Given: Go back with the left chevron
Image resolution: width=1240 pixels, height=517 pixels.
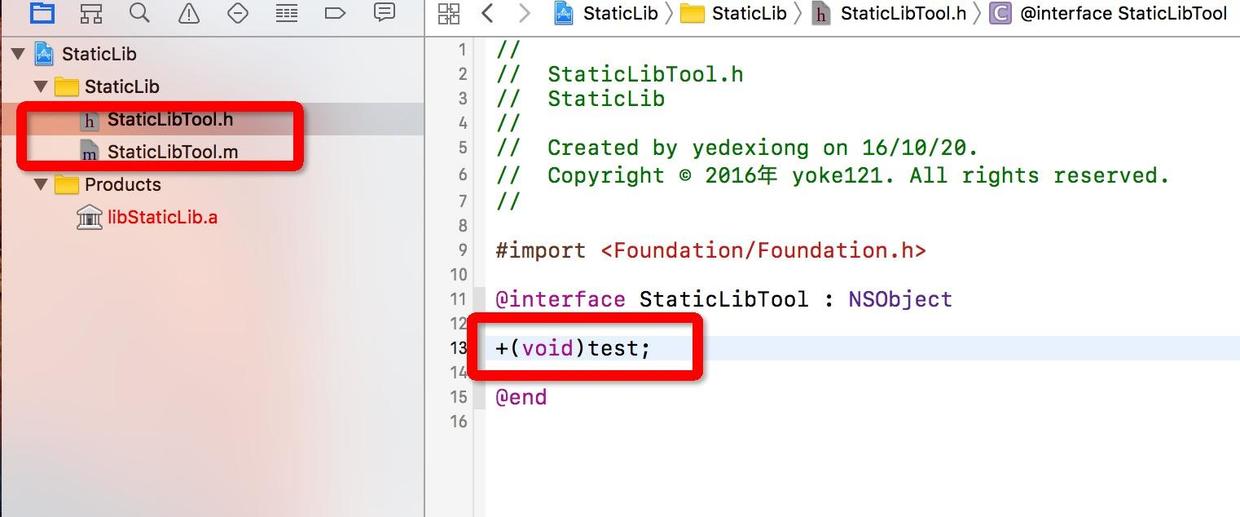Looking at the screenshot, I should tap(487, 14).
